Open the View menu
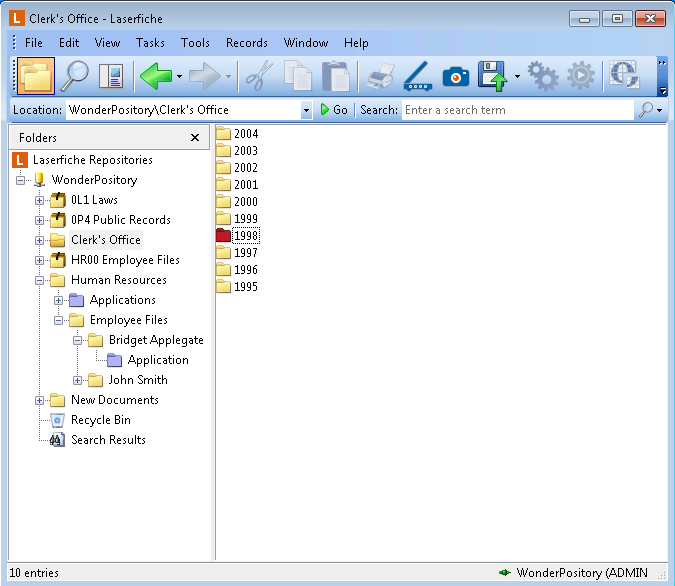 pyautogui.click(x=107, y=43)
